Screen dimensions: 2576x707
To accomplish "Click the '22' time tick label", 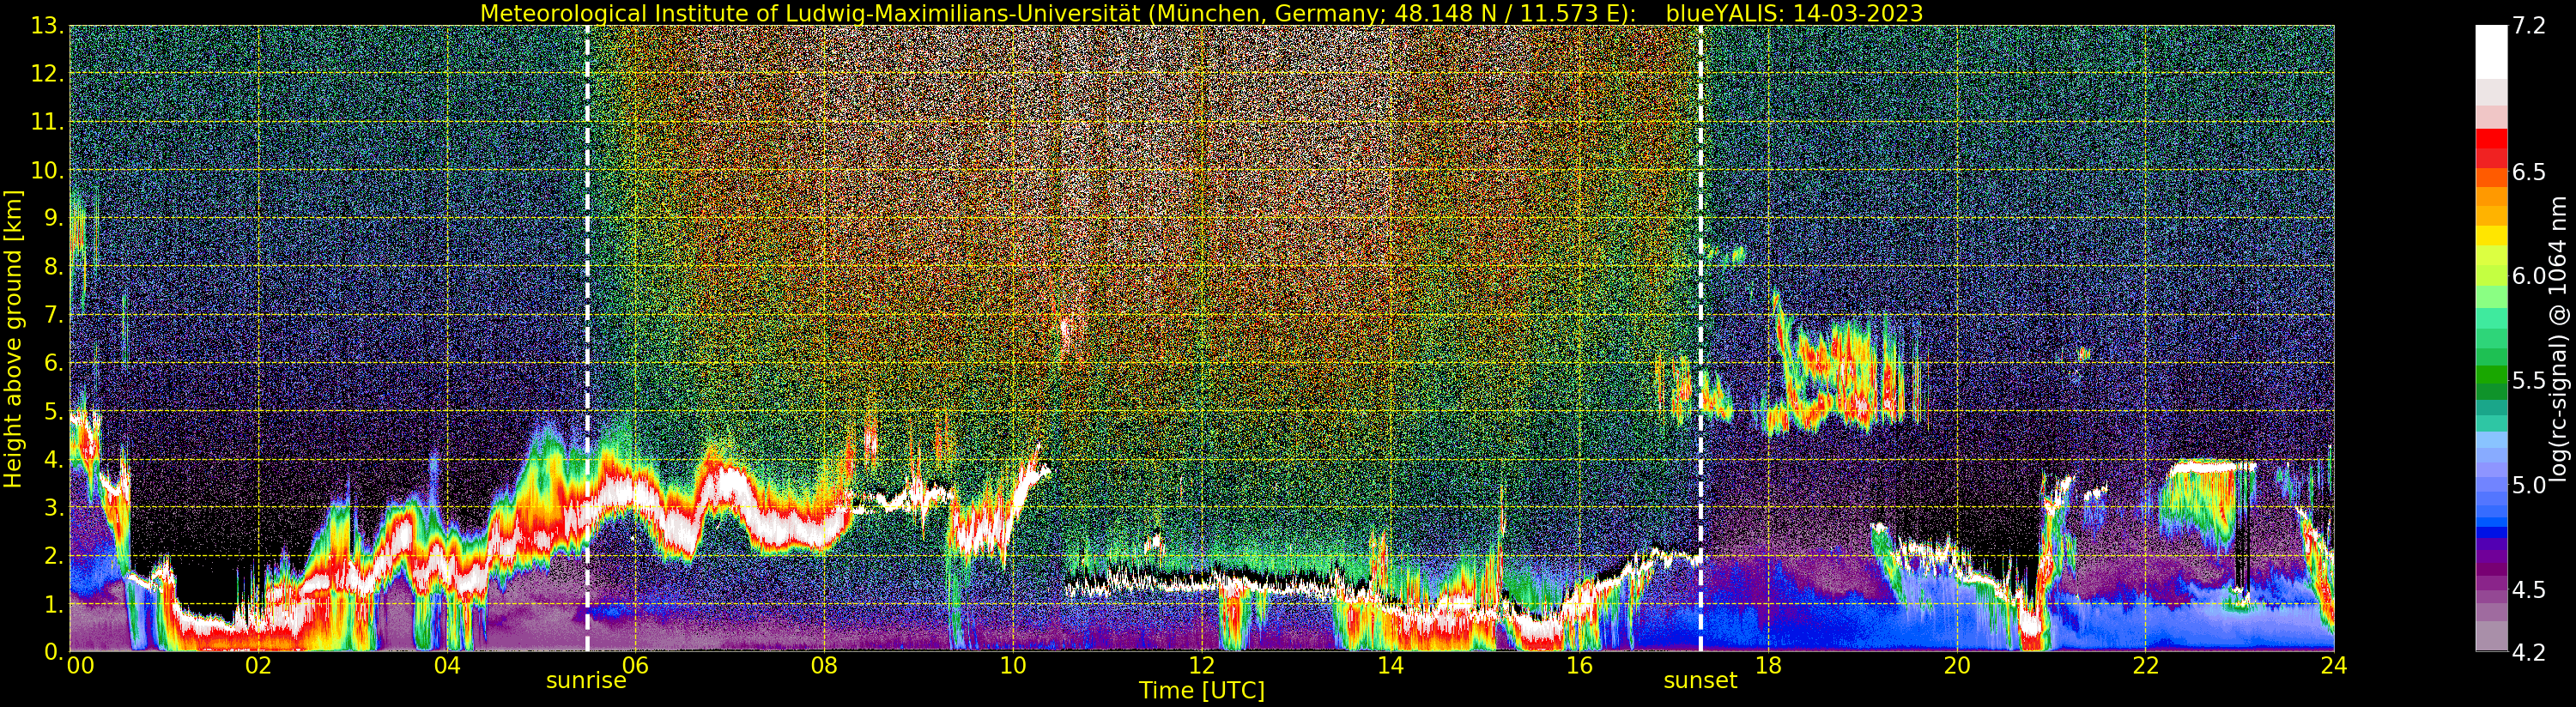I will click(x=2146, y=666).
